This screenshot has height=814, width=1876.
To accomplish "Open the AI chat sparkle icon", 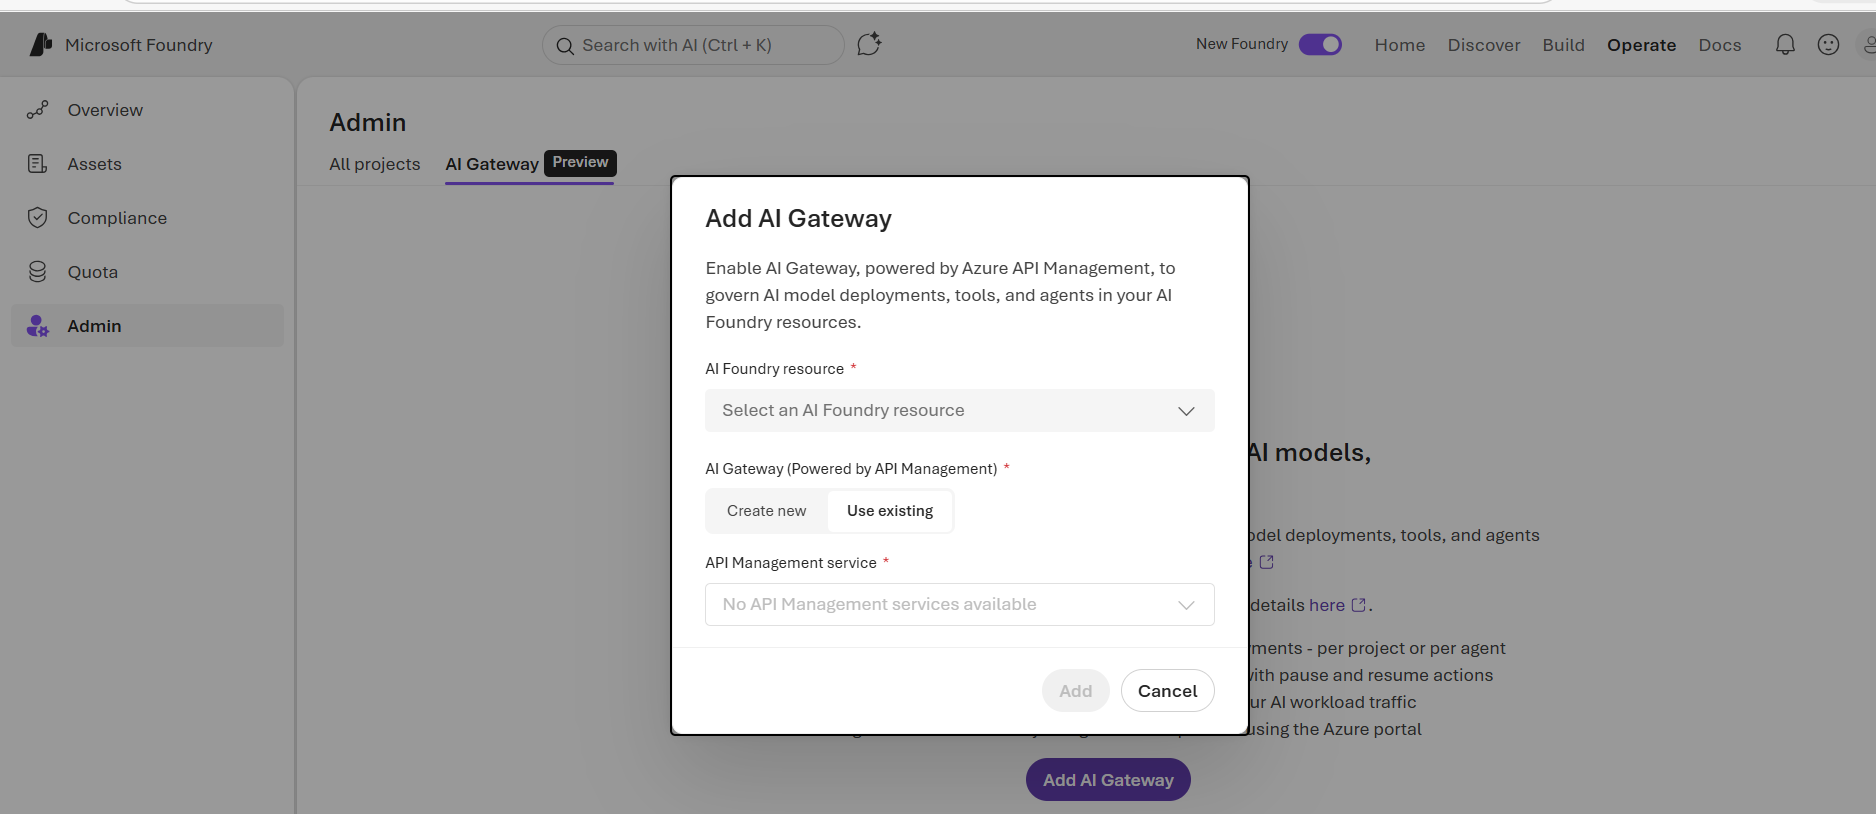I will click(869, 44).
